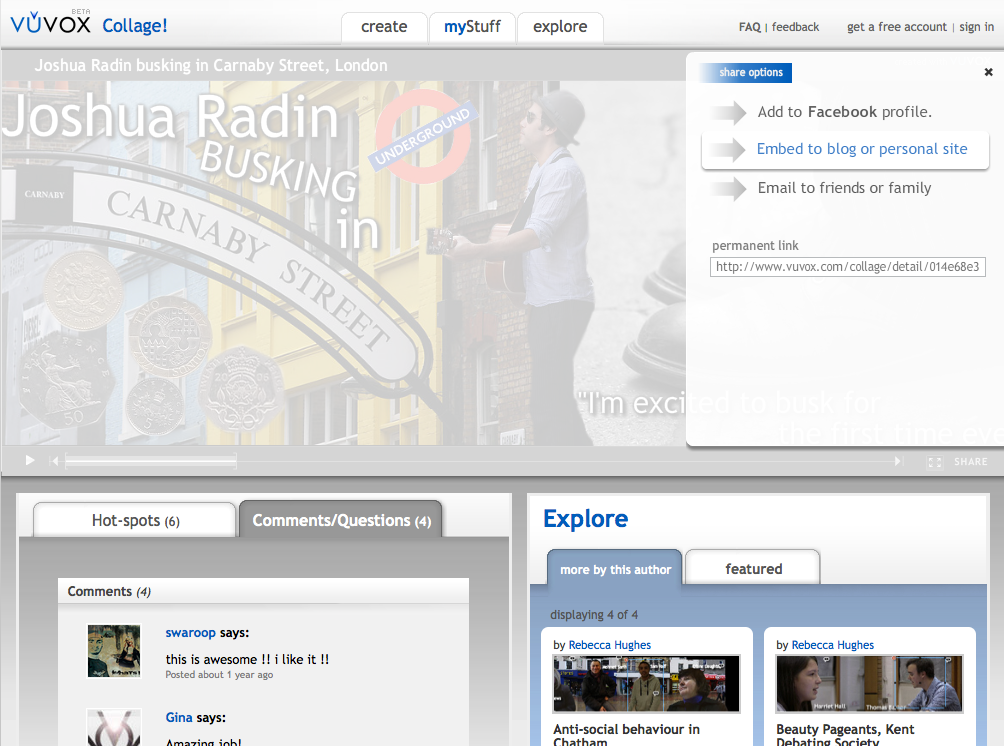Open the Beauty Pageants collage thumbnail
Image resolution: width=1004 pixels, height=746 pixels.
pos(870,684)
